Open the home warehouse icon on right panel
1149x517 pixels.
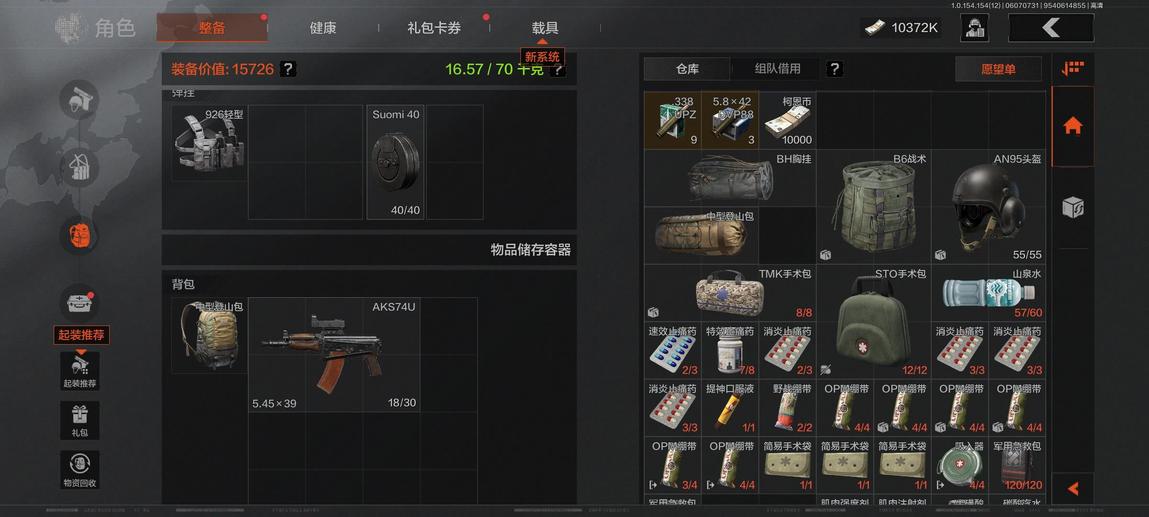point(1072,126)
